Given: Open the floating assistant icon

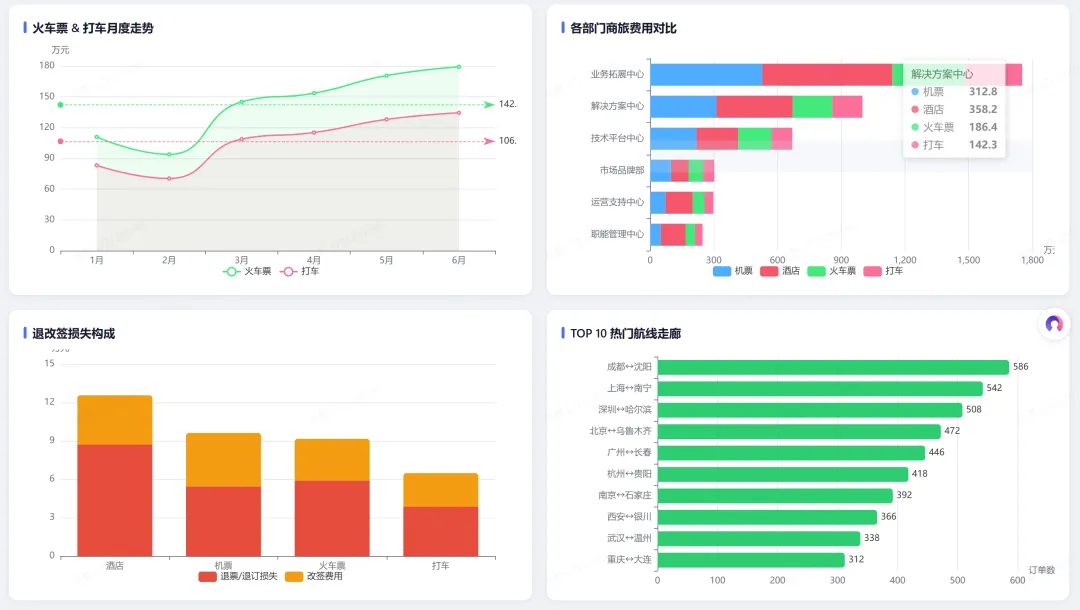Looking at the screenshot, I should point(1054,324).
